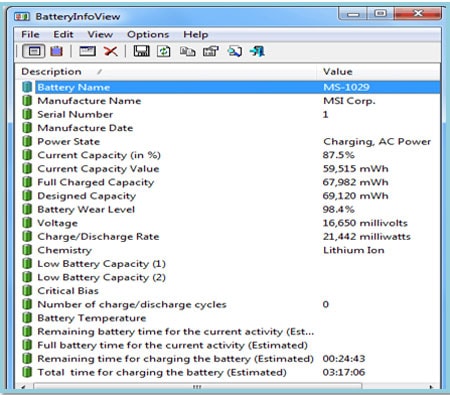Select the Manufacture Name row
Image resolution: width=450 pixels, height=395 pixels.
[228, 101]
